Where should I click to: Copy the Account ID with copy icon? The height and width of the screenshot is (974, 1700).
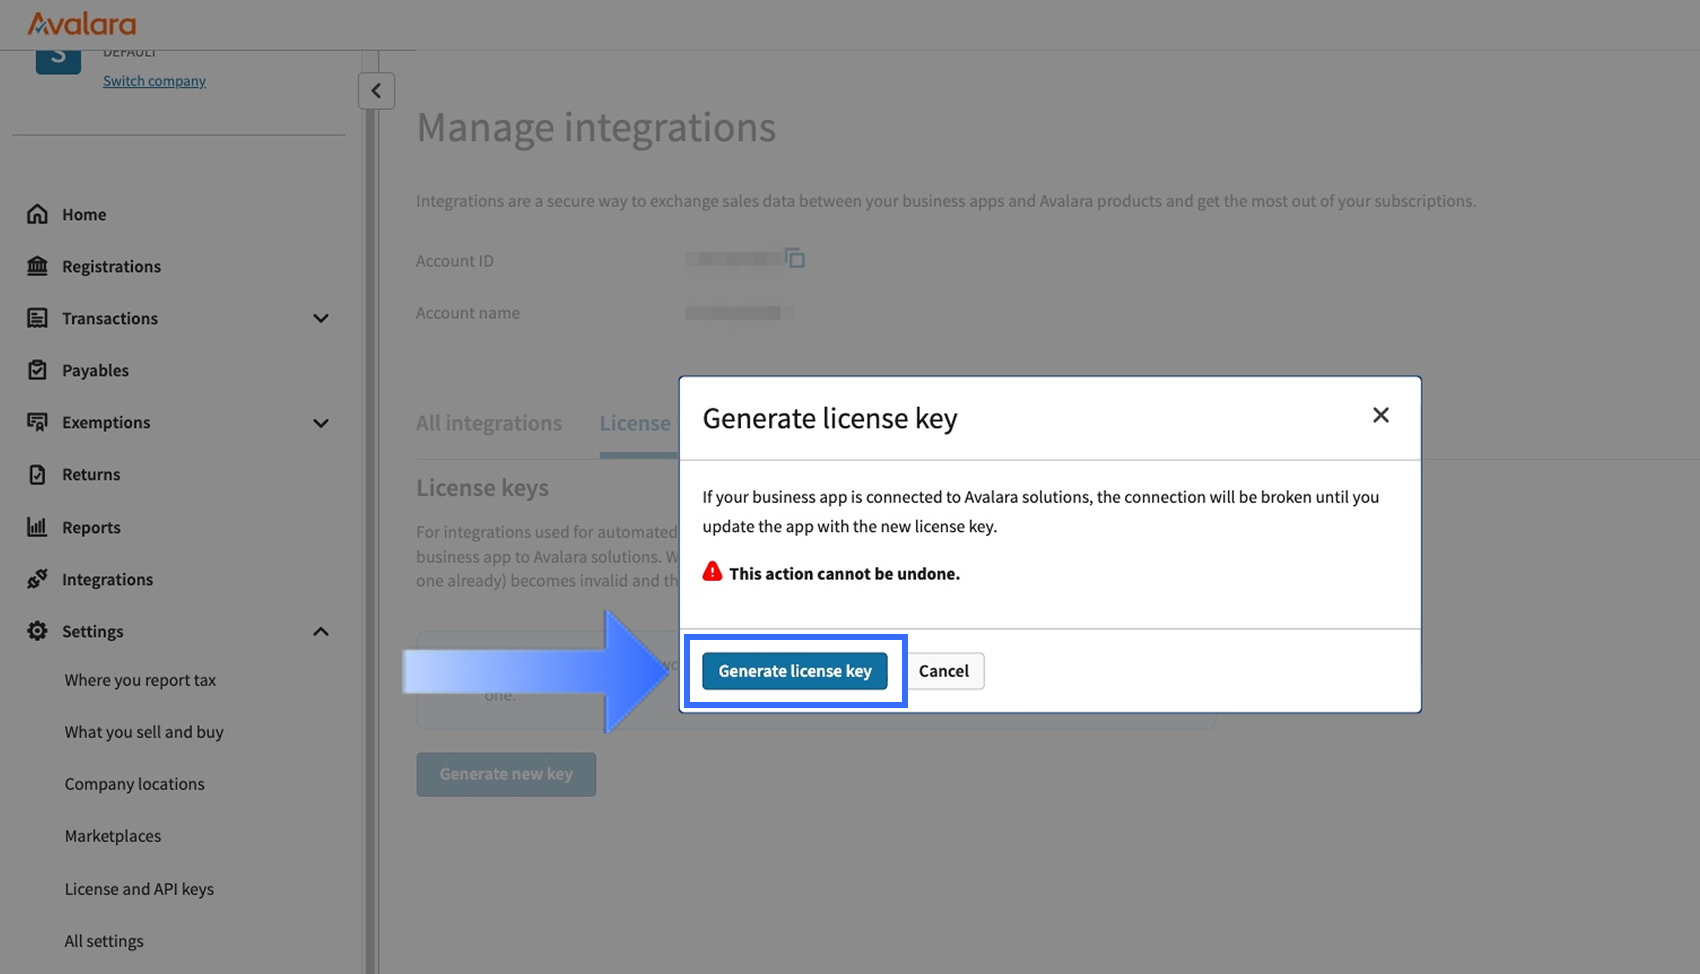(x=795, y=259)
